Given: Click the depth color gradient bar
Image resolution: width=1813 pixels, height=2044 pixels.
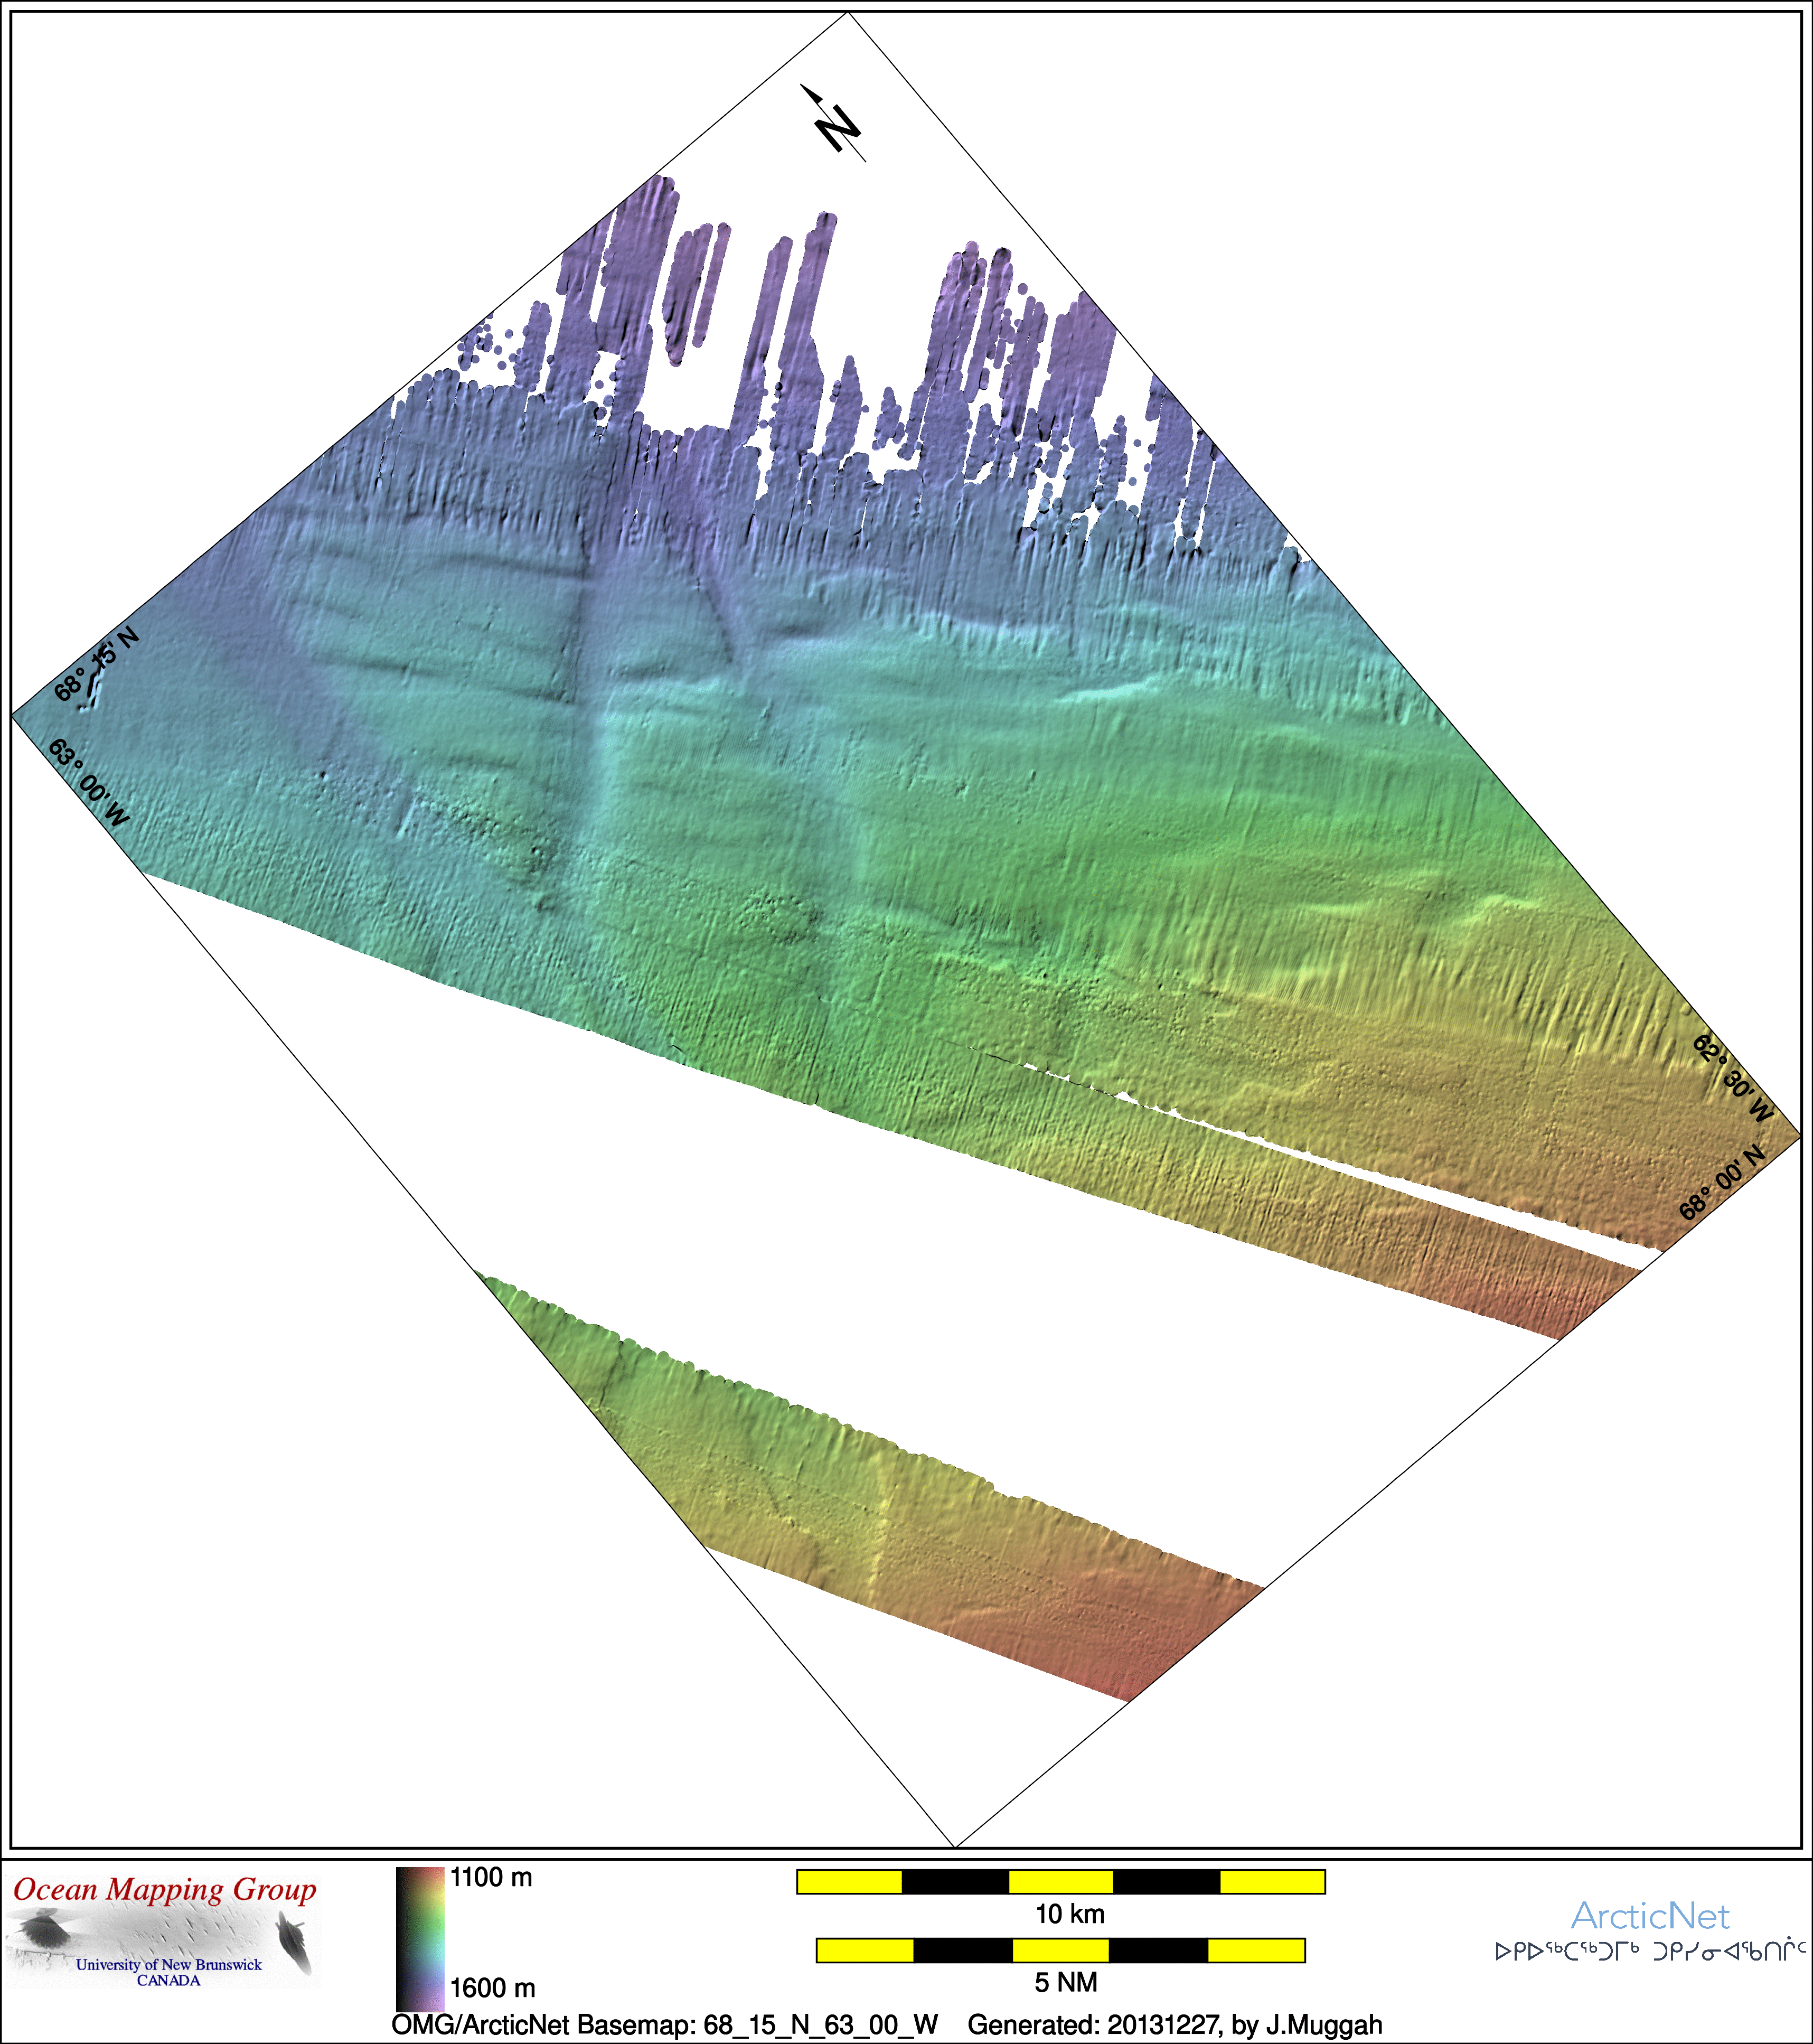Looking at the screenshot, I should [420, 1939].
